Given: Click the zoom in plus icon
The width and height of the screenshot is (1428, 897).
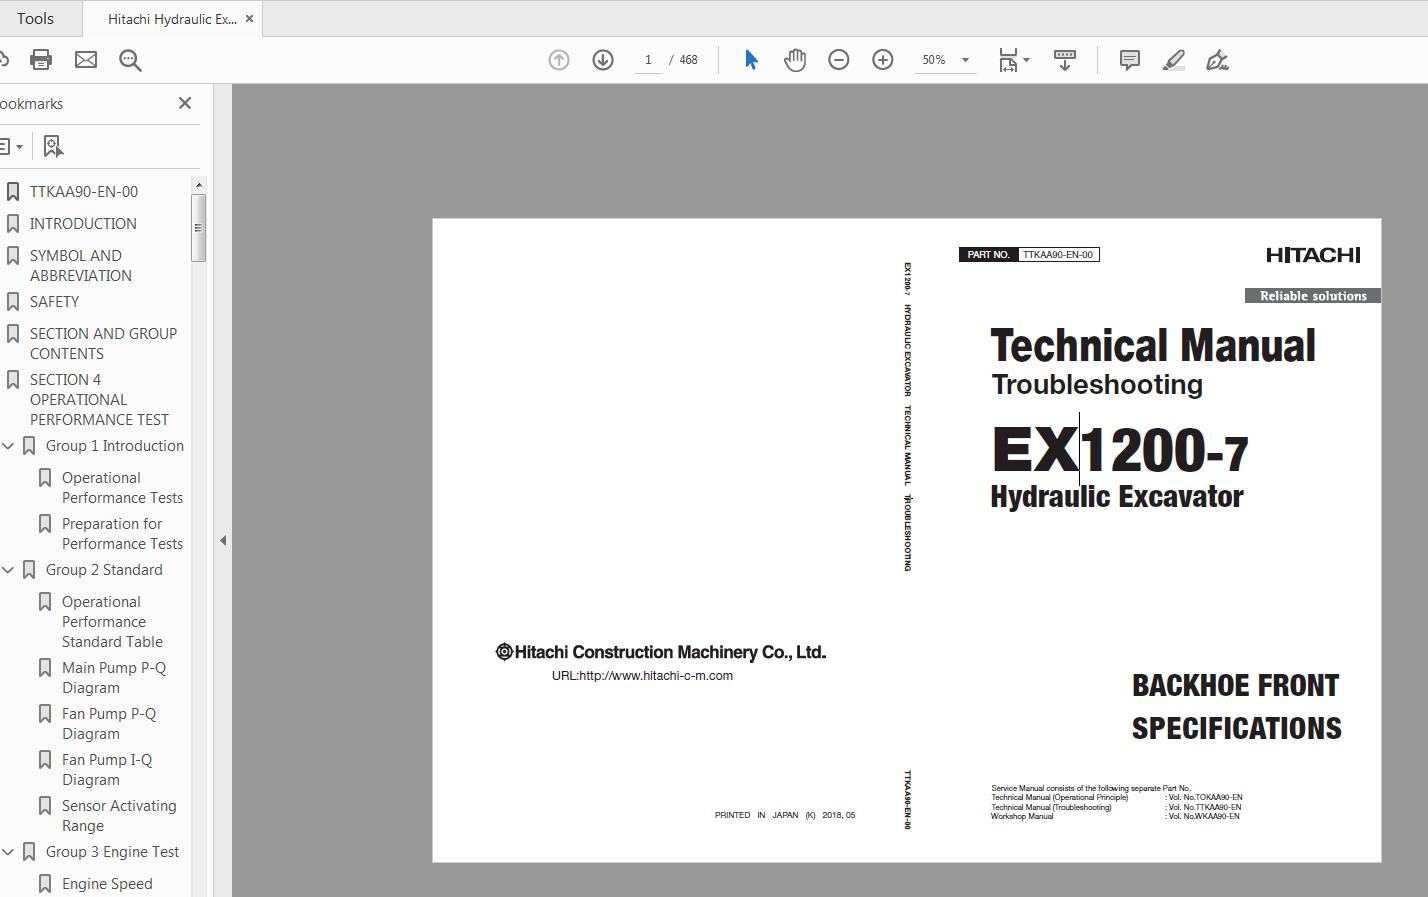Looking at the screenshot, I should click(883, 60).
